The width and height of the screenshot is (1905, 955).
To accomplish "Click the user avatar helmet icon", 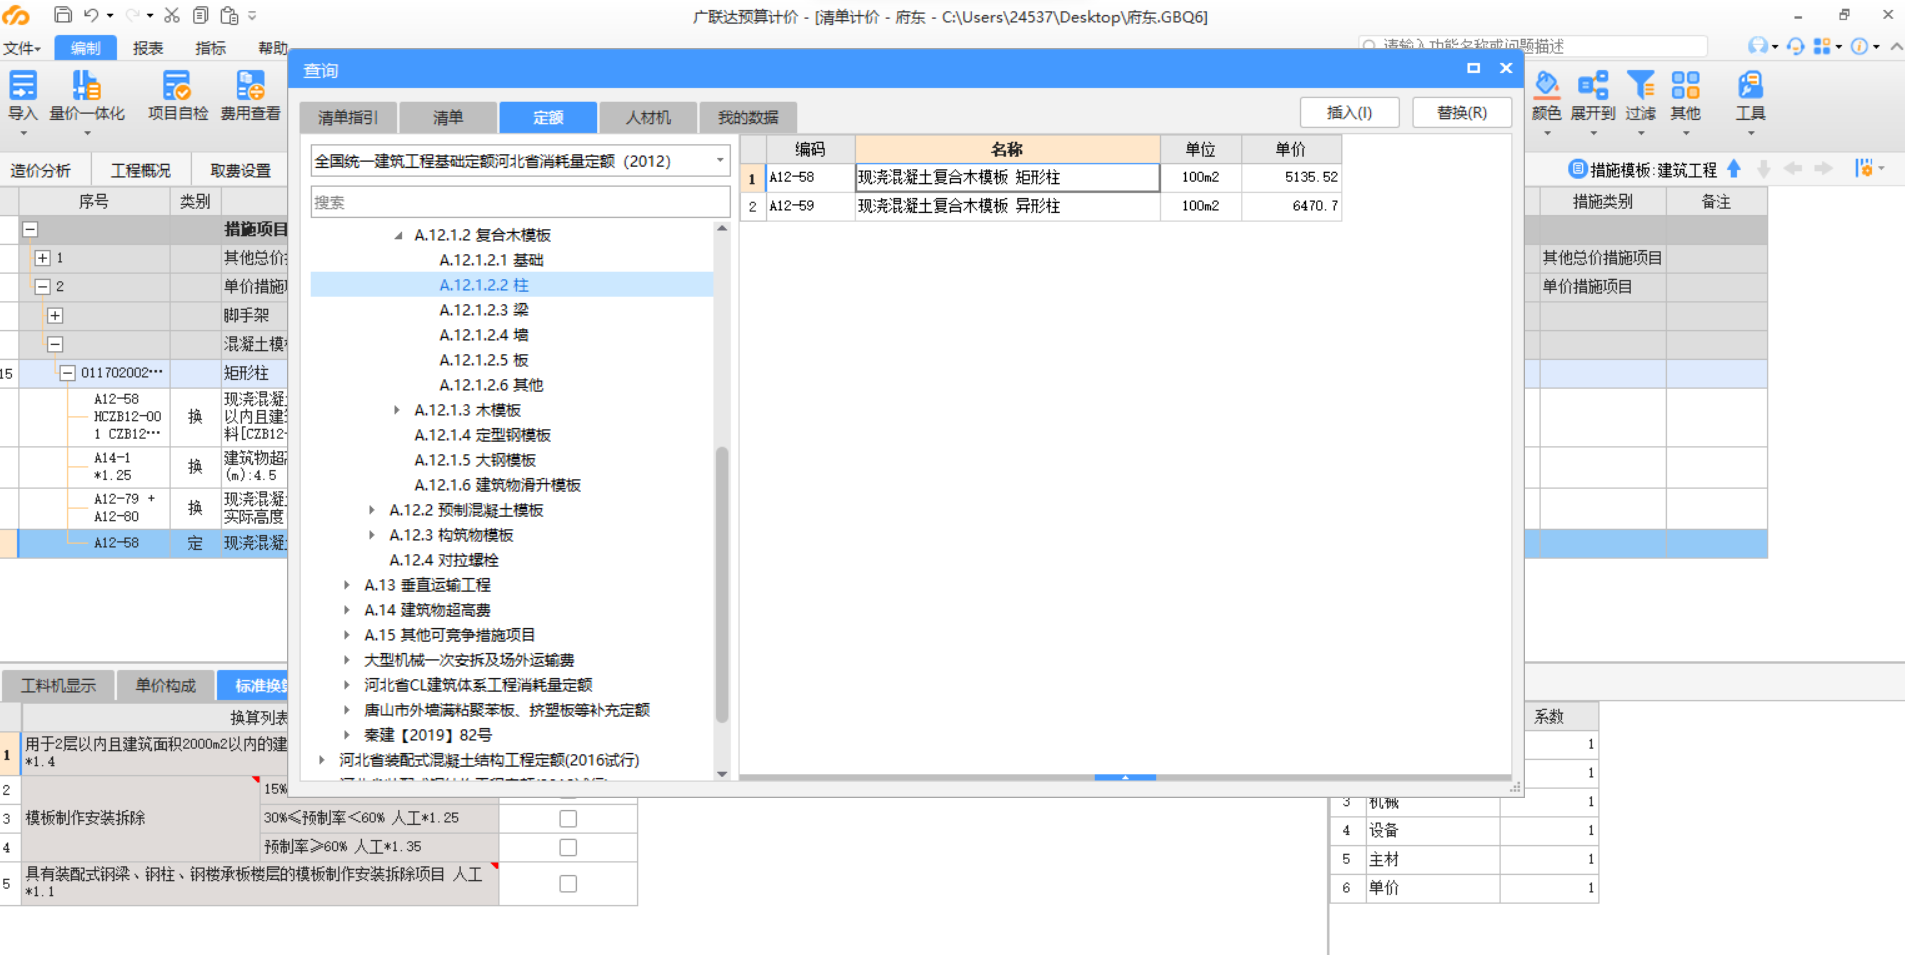I will tap(1757, 46).
